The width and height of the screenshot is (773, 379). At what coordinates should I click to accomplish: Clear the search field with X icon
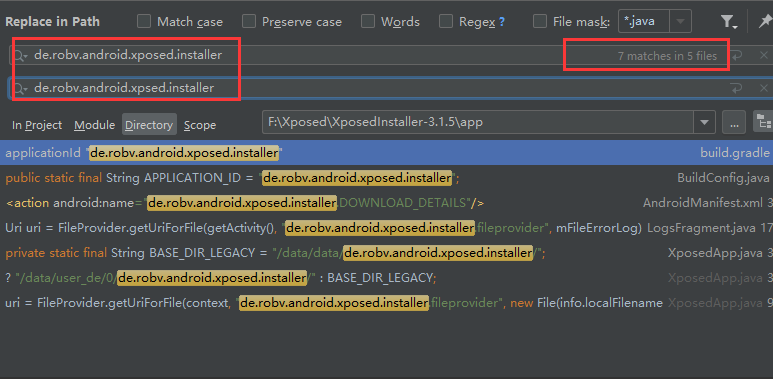tap(764, 55)
